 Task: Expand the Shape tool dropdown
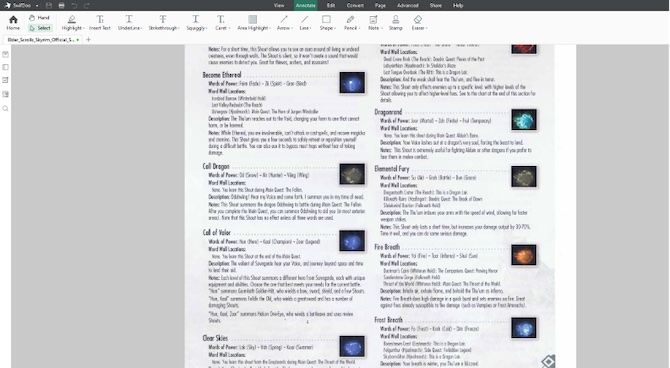(x=335, y=28)
